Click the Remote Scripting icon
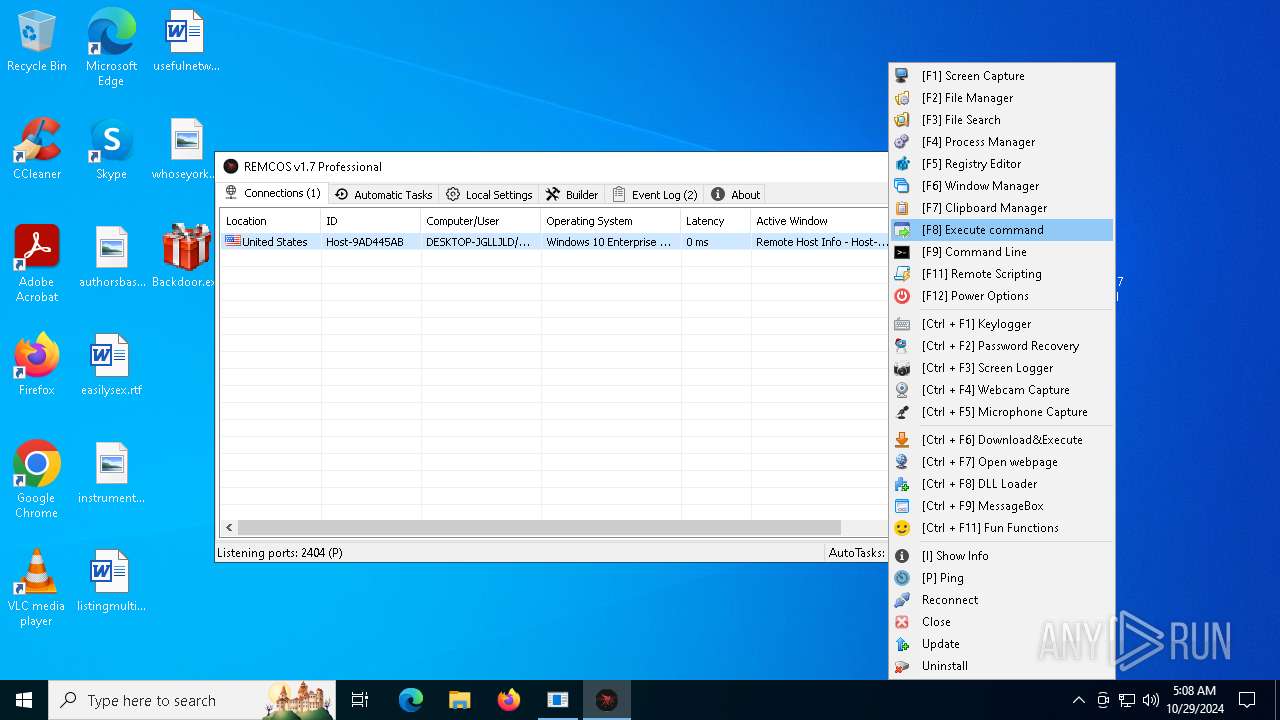The width and height of the screenshot is (1280, 720). coord(902,274)
